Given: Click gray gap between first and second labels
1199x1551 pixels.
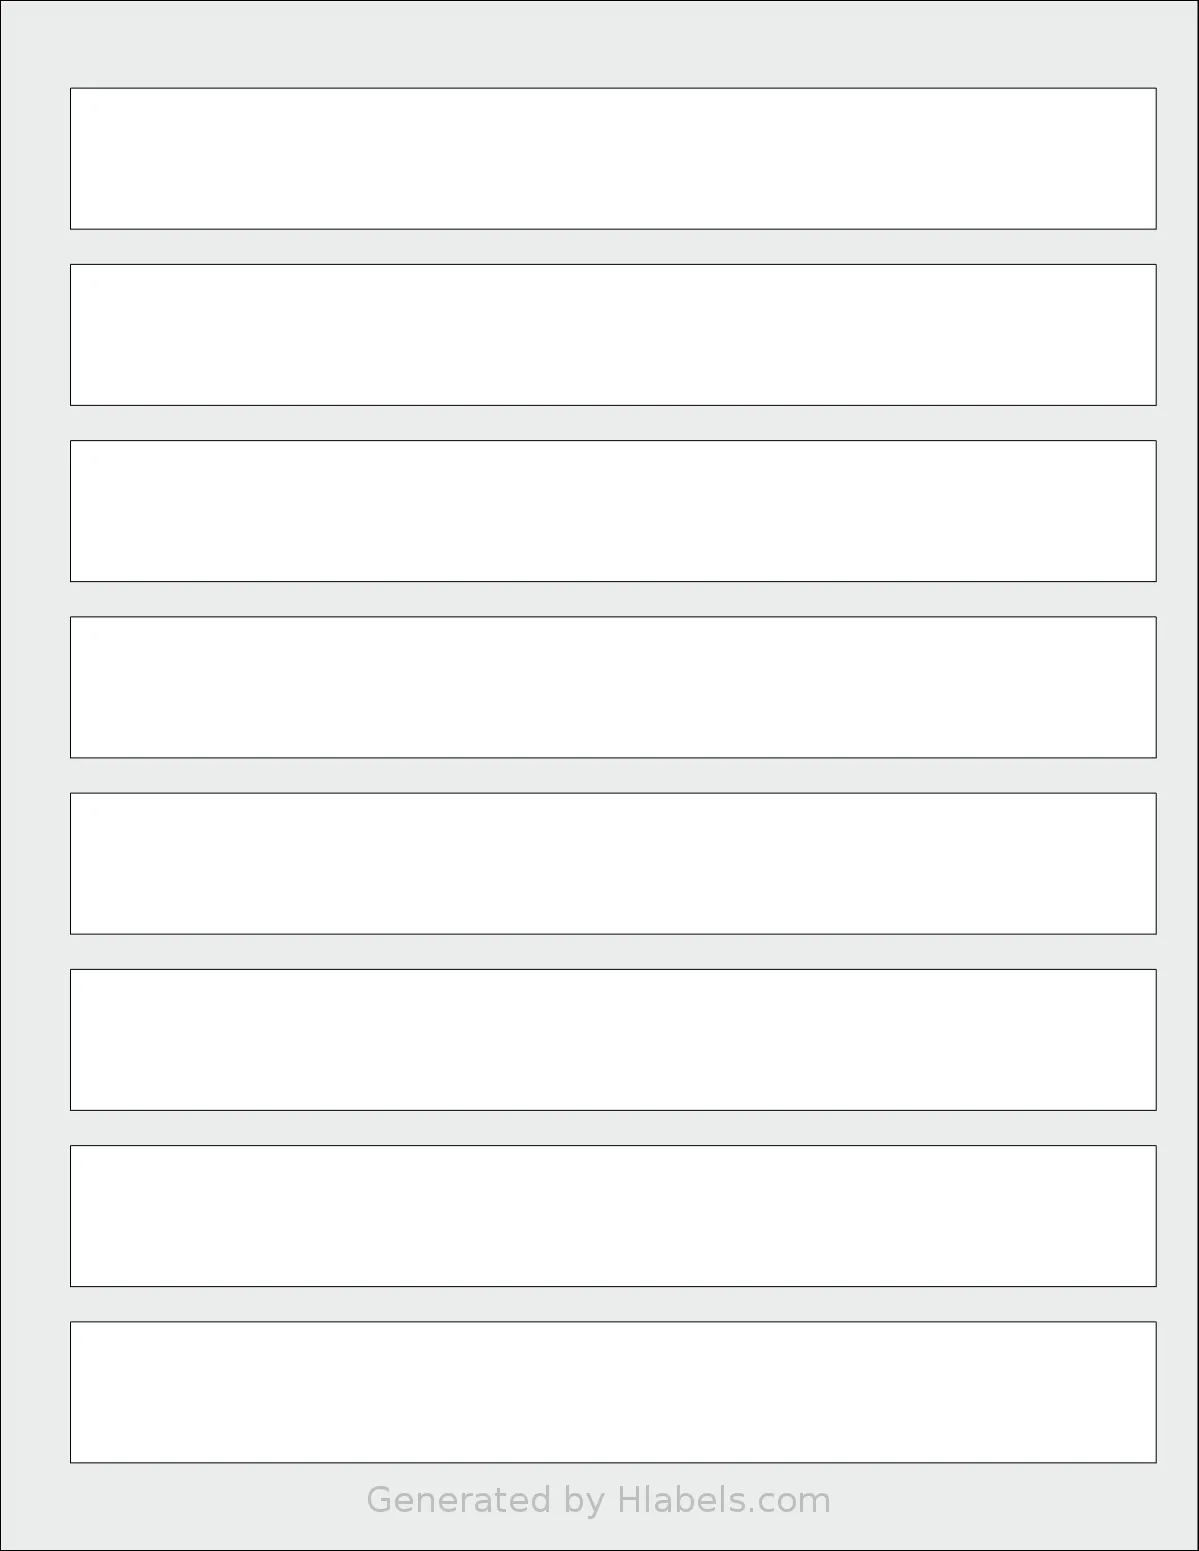Looking at the screenshot, I should 613,247.
